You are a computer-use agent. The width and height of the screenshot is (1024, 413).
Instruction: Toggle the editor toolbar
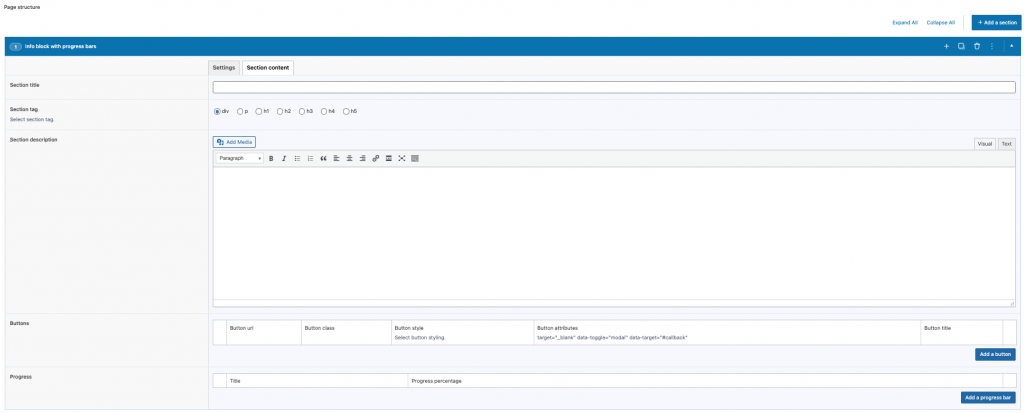click(x=415, y=158)
